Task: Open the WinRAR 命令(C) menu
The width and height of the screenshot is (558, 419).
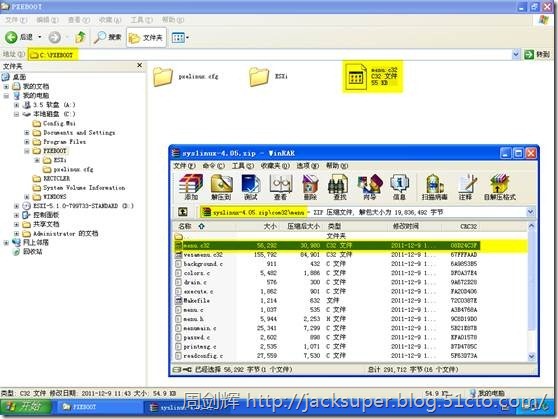Action: coord(214,166)
